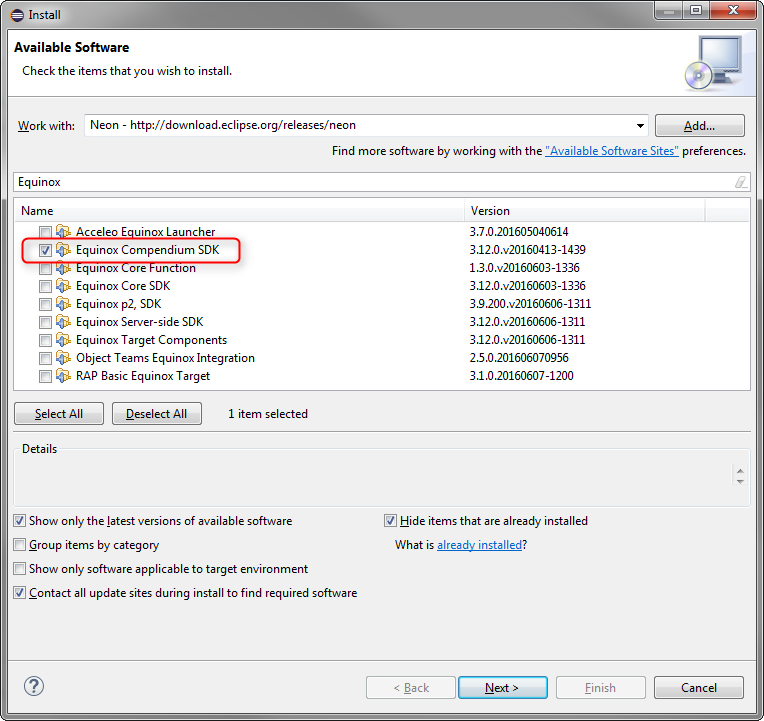
Task: Click the RAP Basic Equinox Target icon
Action: click(x=63, y=376)
